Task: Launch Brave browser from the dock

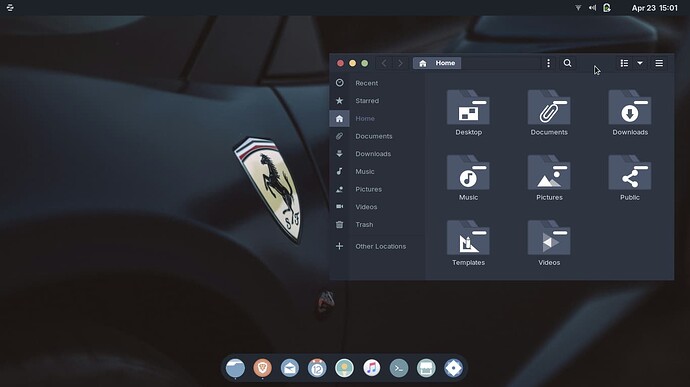Action: (263, 368)
